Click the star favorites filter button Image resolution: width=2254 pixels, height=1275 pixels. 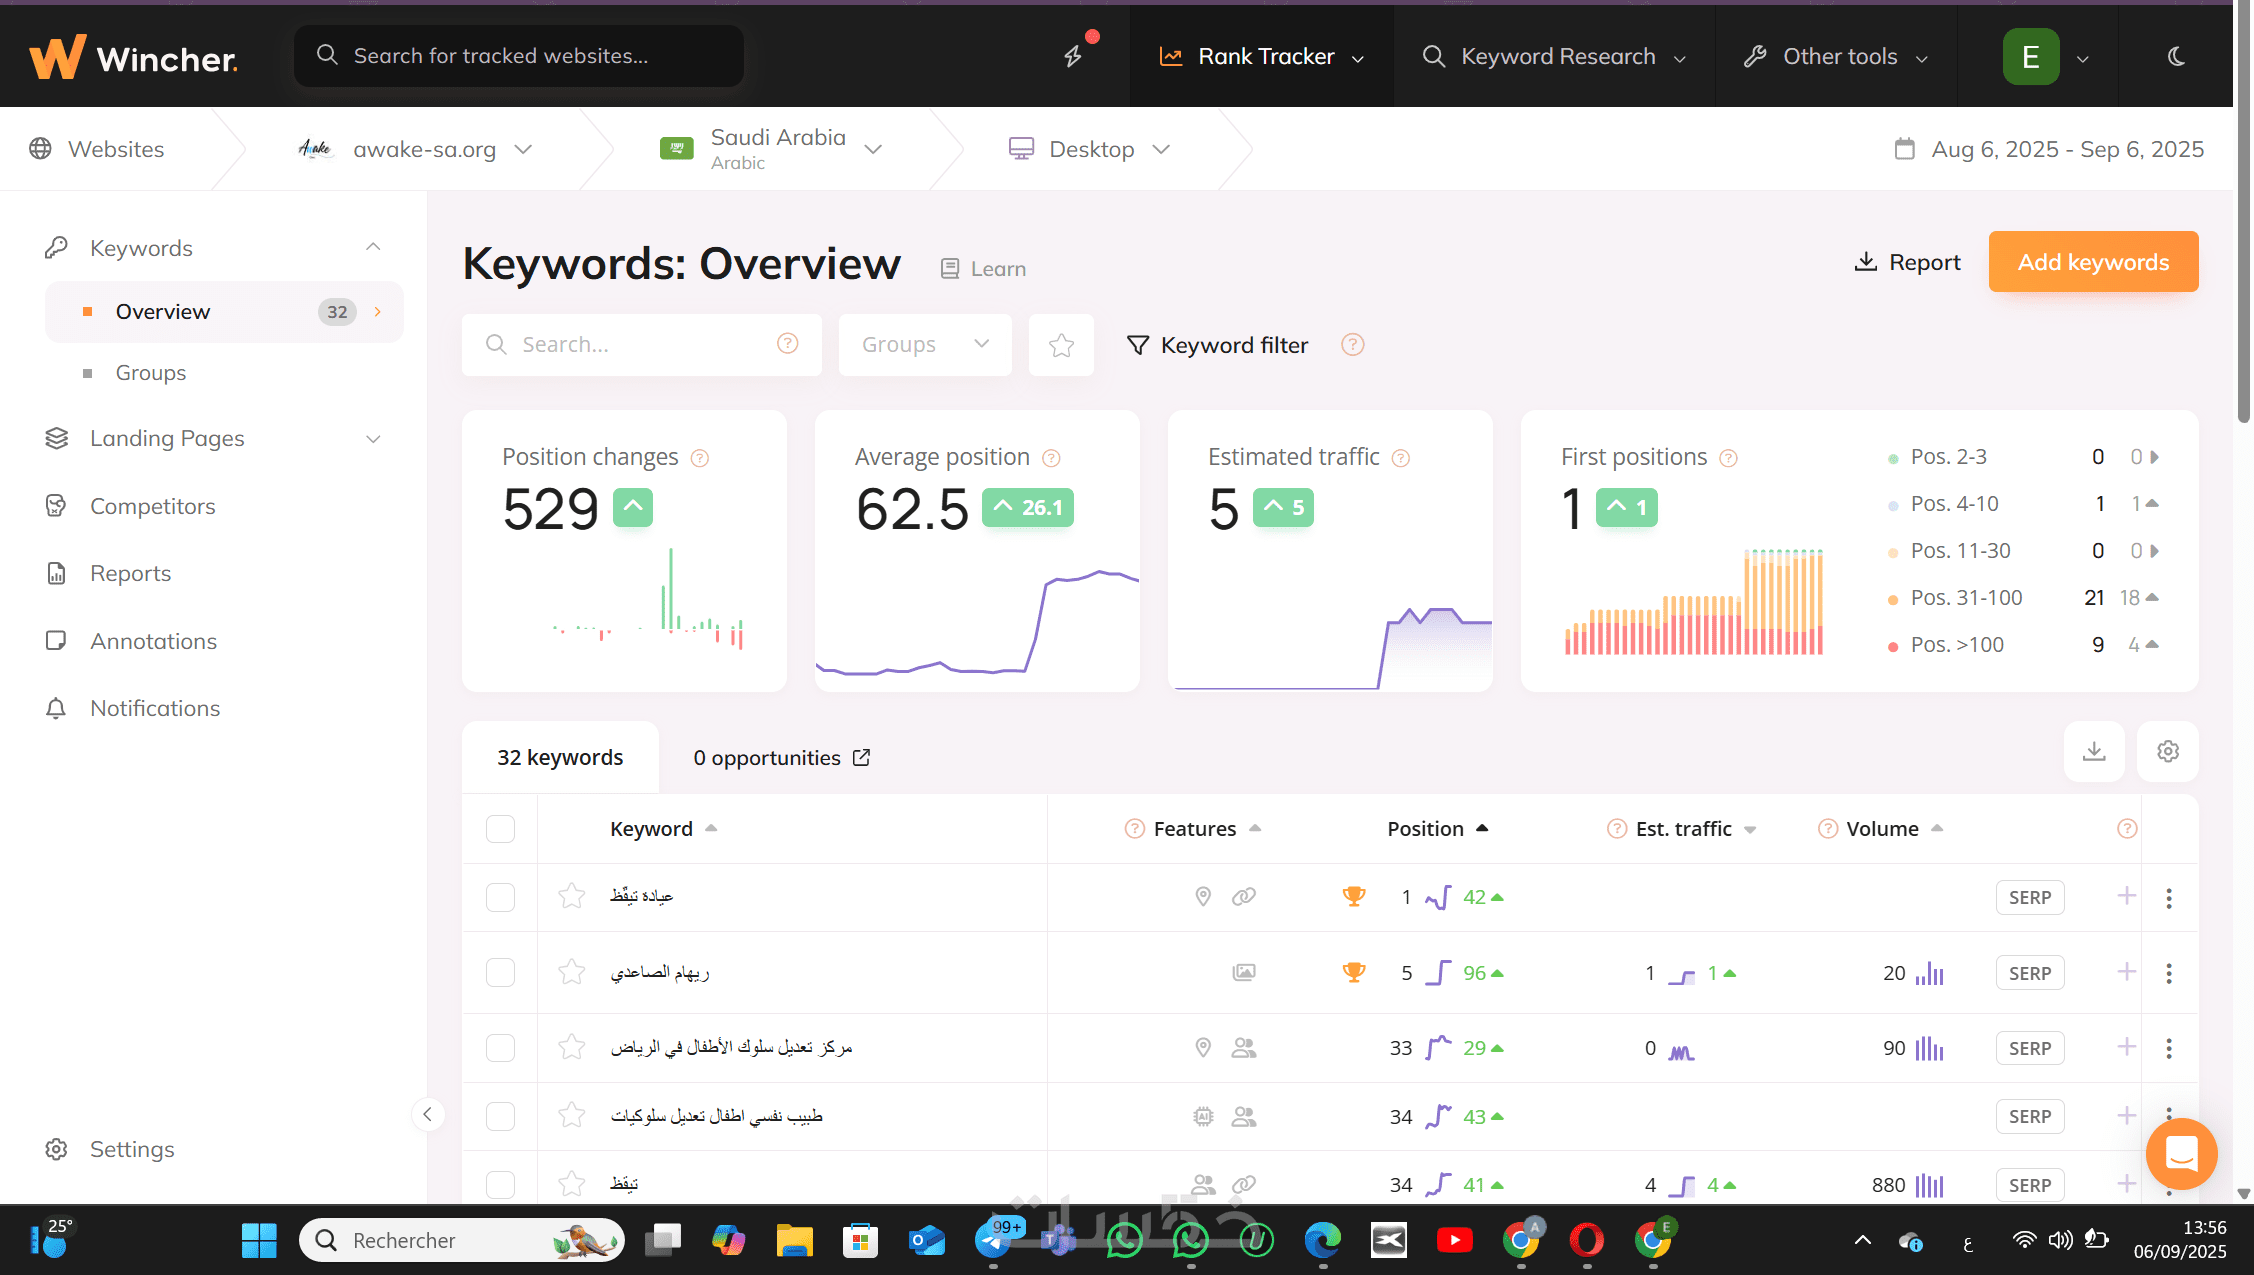pos(1061,345)
